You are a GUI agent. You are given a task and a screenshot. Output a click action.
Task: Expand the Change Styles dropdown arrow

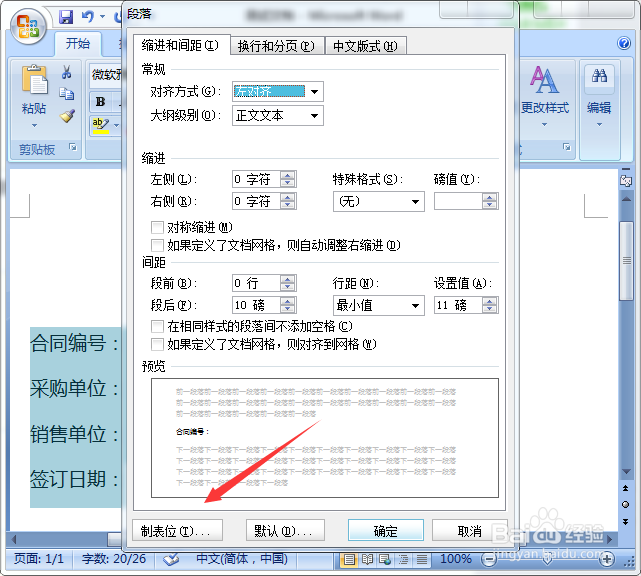pos(544,124)
